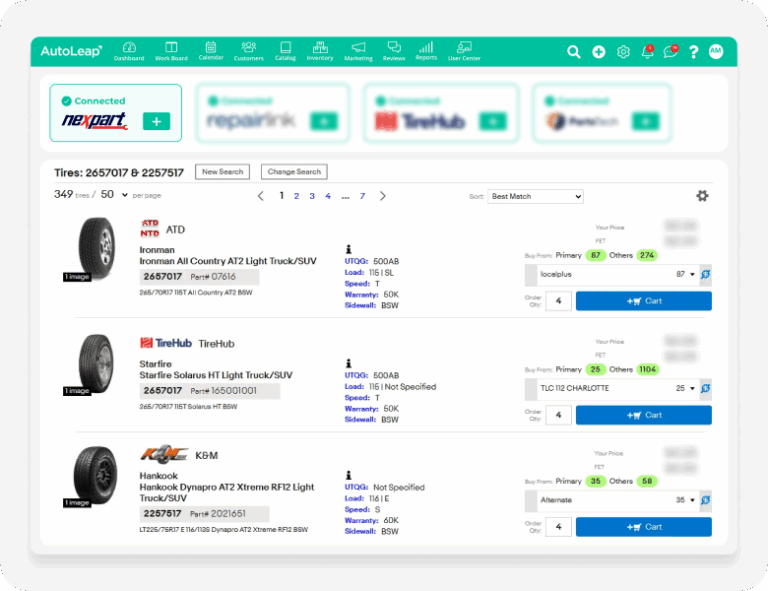
Task: Click the AutoLeap logo
Action: [71, 51]
